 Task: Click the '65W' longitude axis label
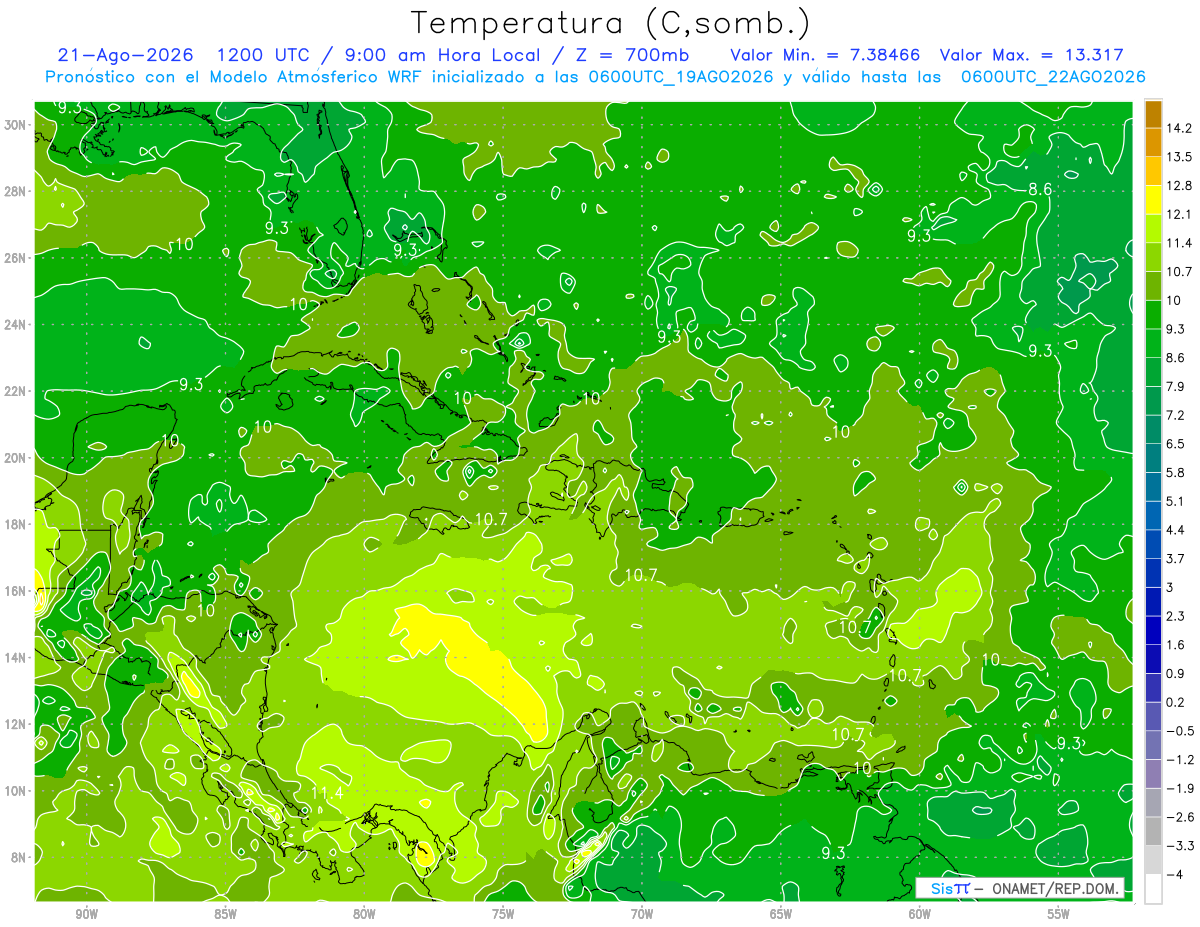781,914
